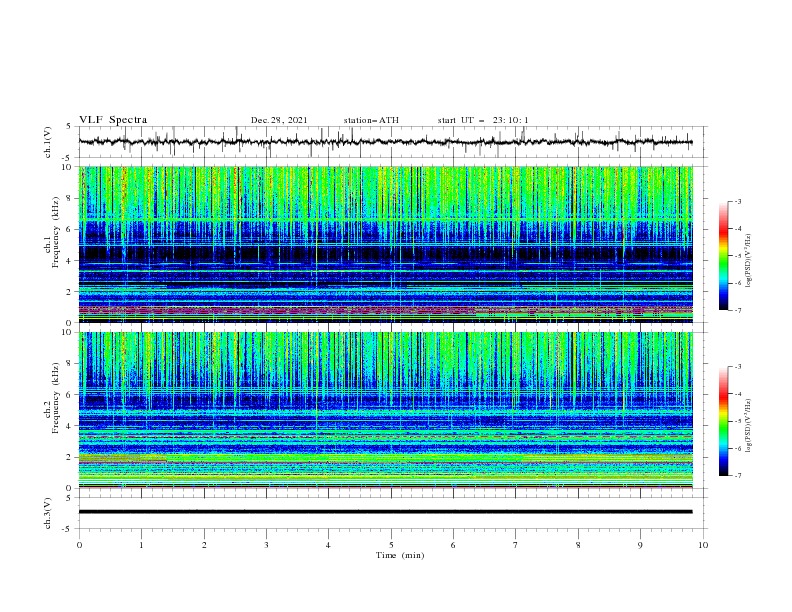Click time axis tick label '7'
Image resolution: width=792 pixels, height=612 pixels.
(x=516, y=545)
